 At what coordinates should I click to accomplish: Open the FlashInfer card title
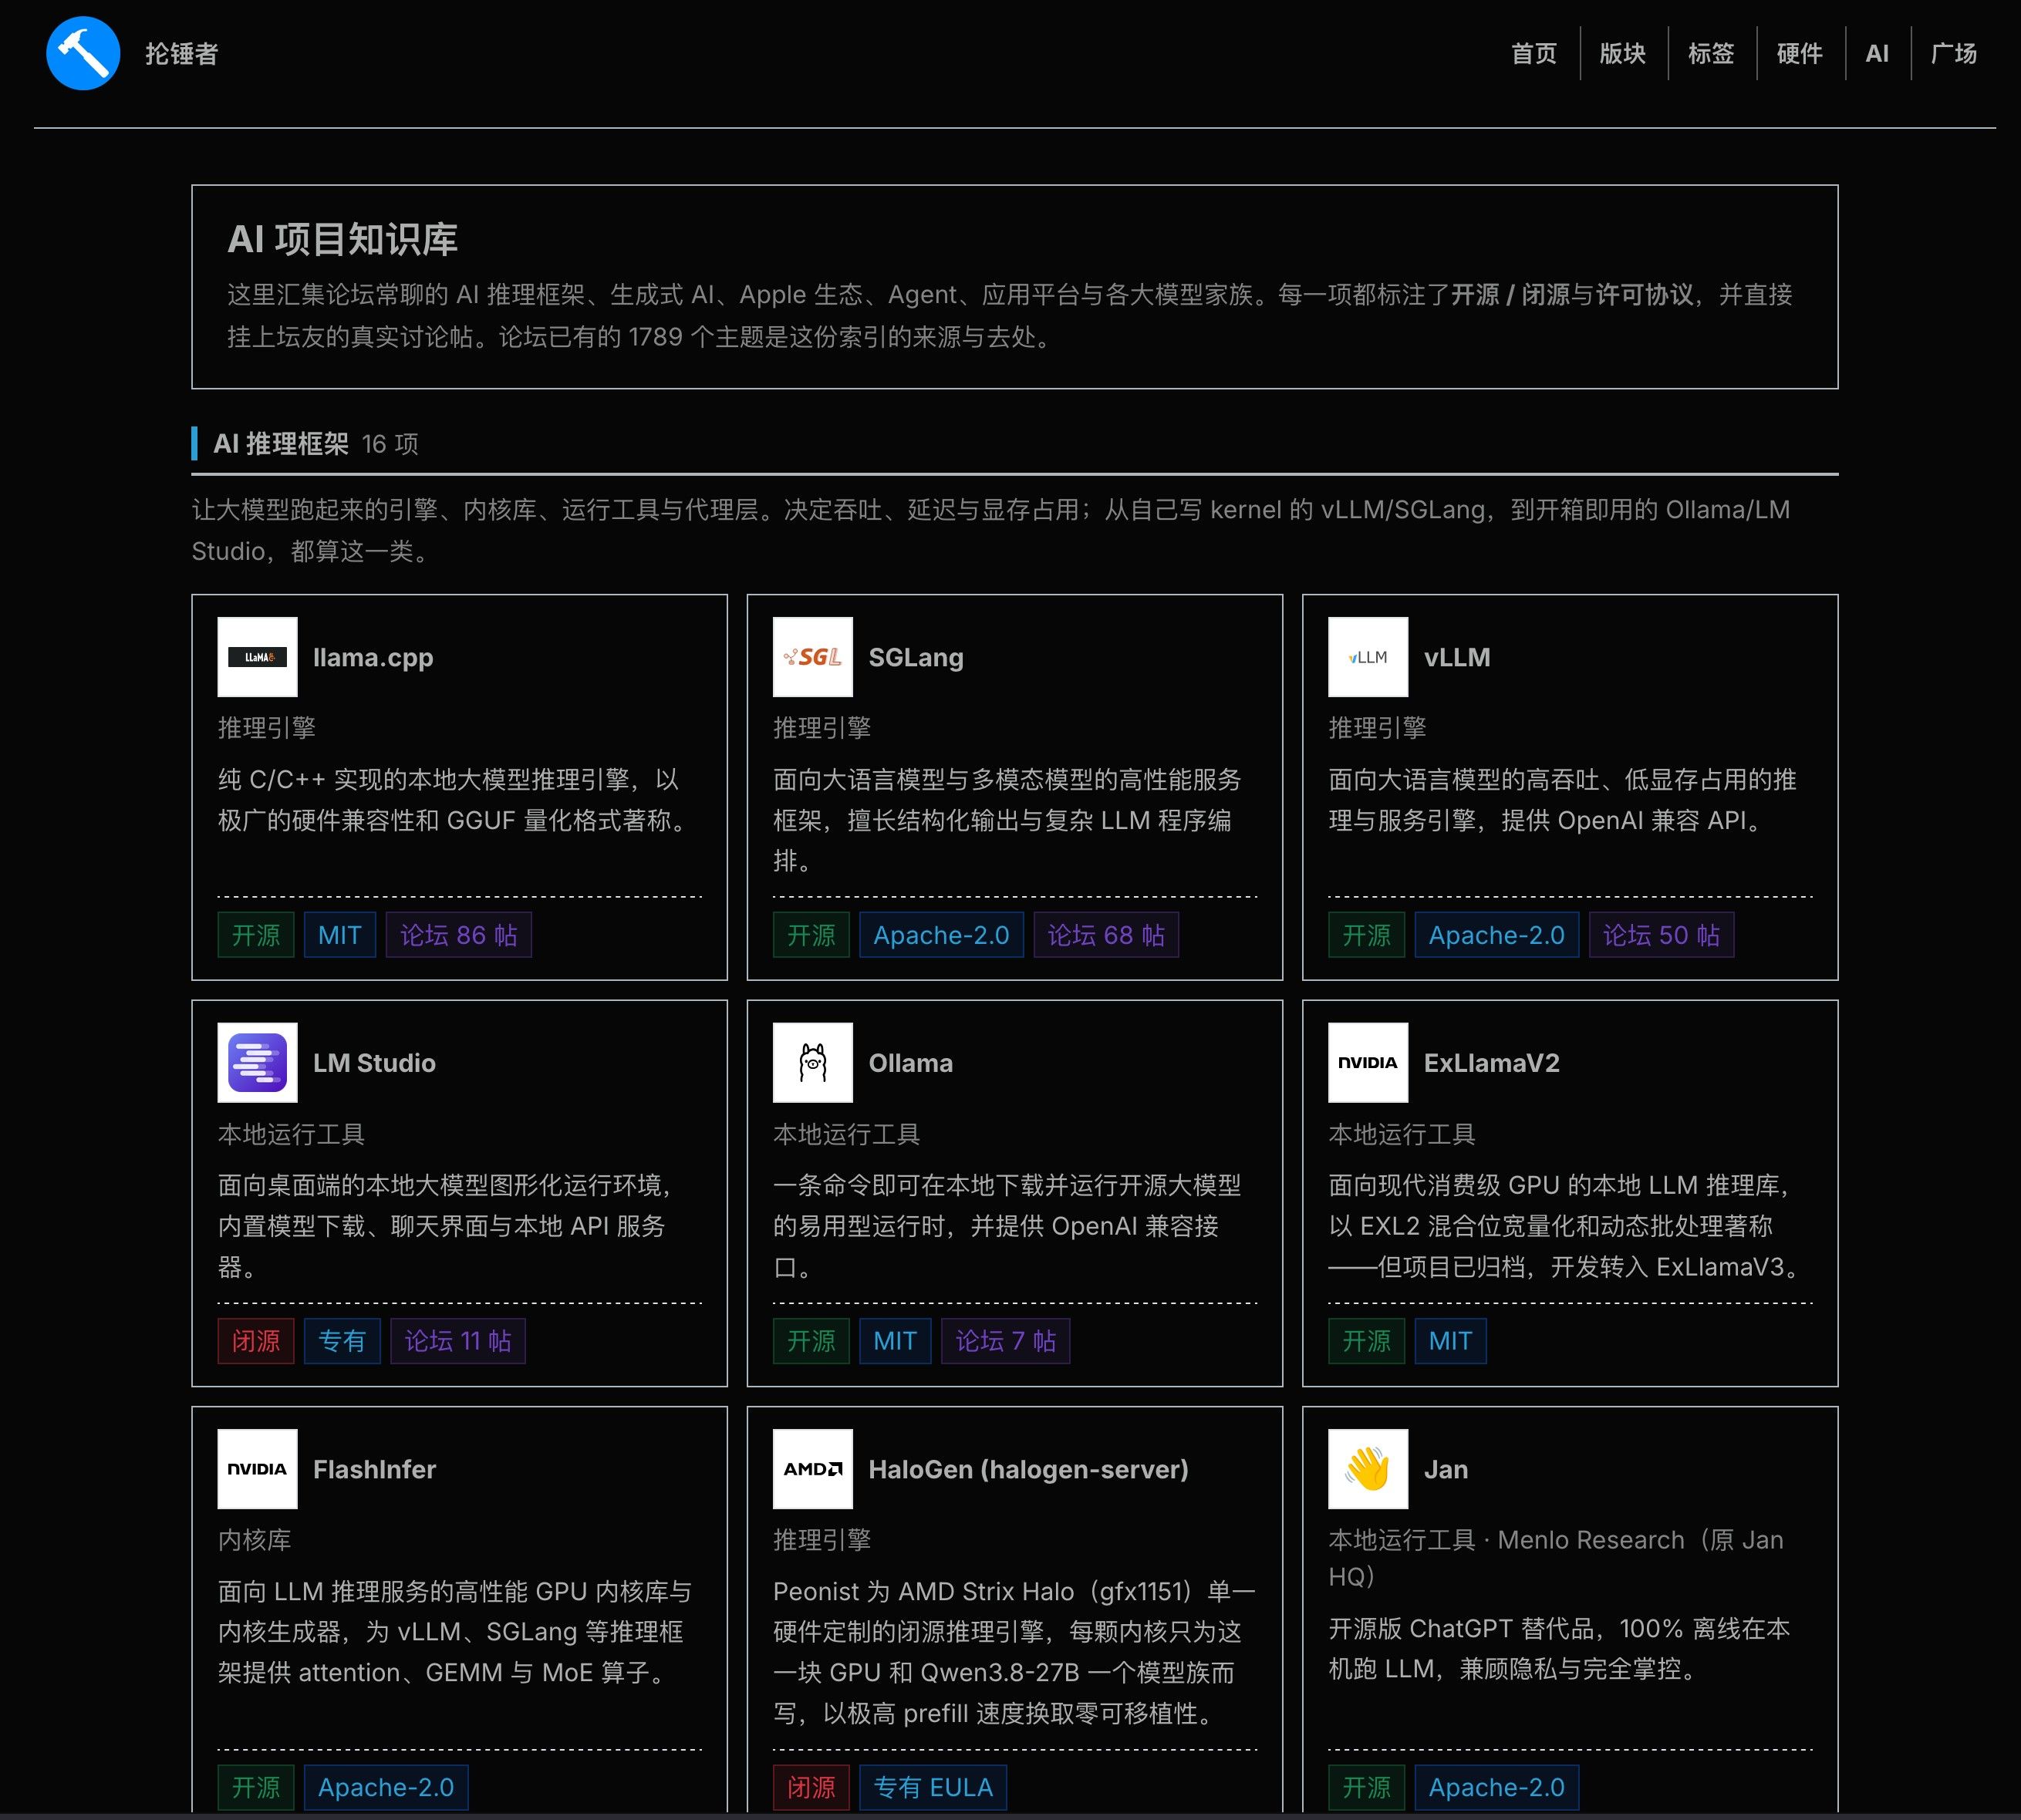(374, 1469)
